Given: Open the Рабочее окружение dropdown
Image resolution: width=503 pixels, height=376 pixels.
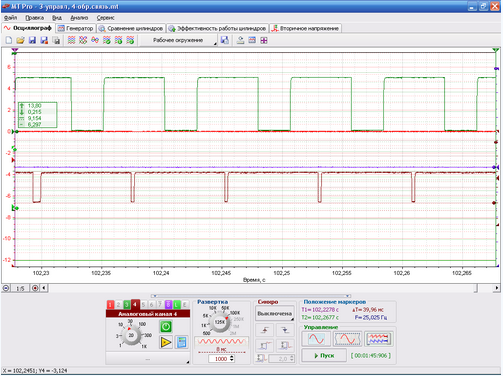Looking at the screenshot, I should pos(178,40).
